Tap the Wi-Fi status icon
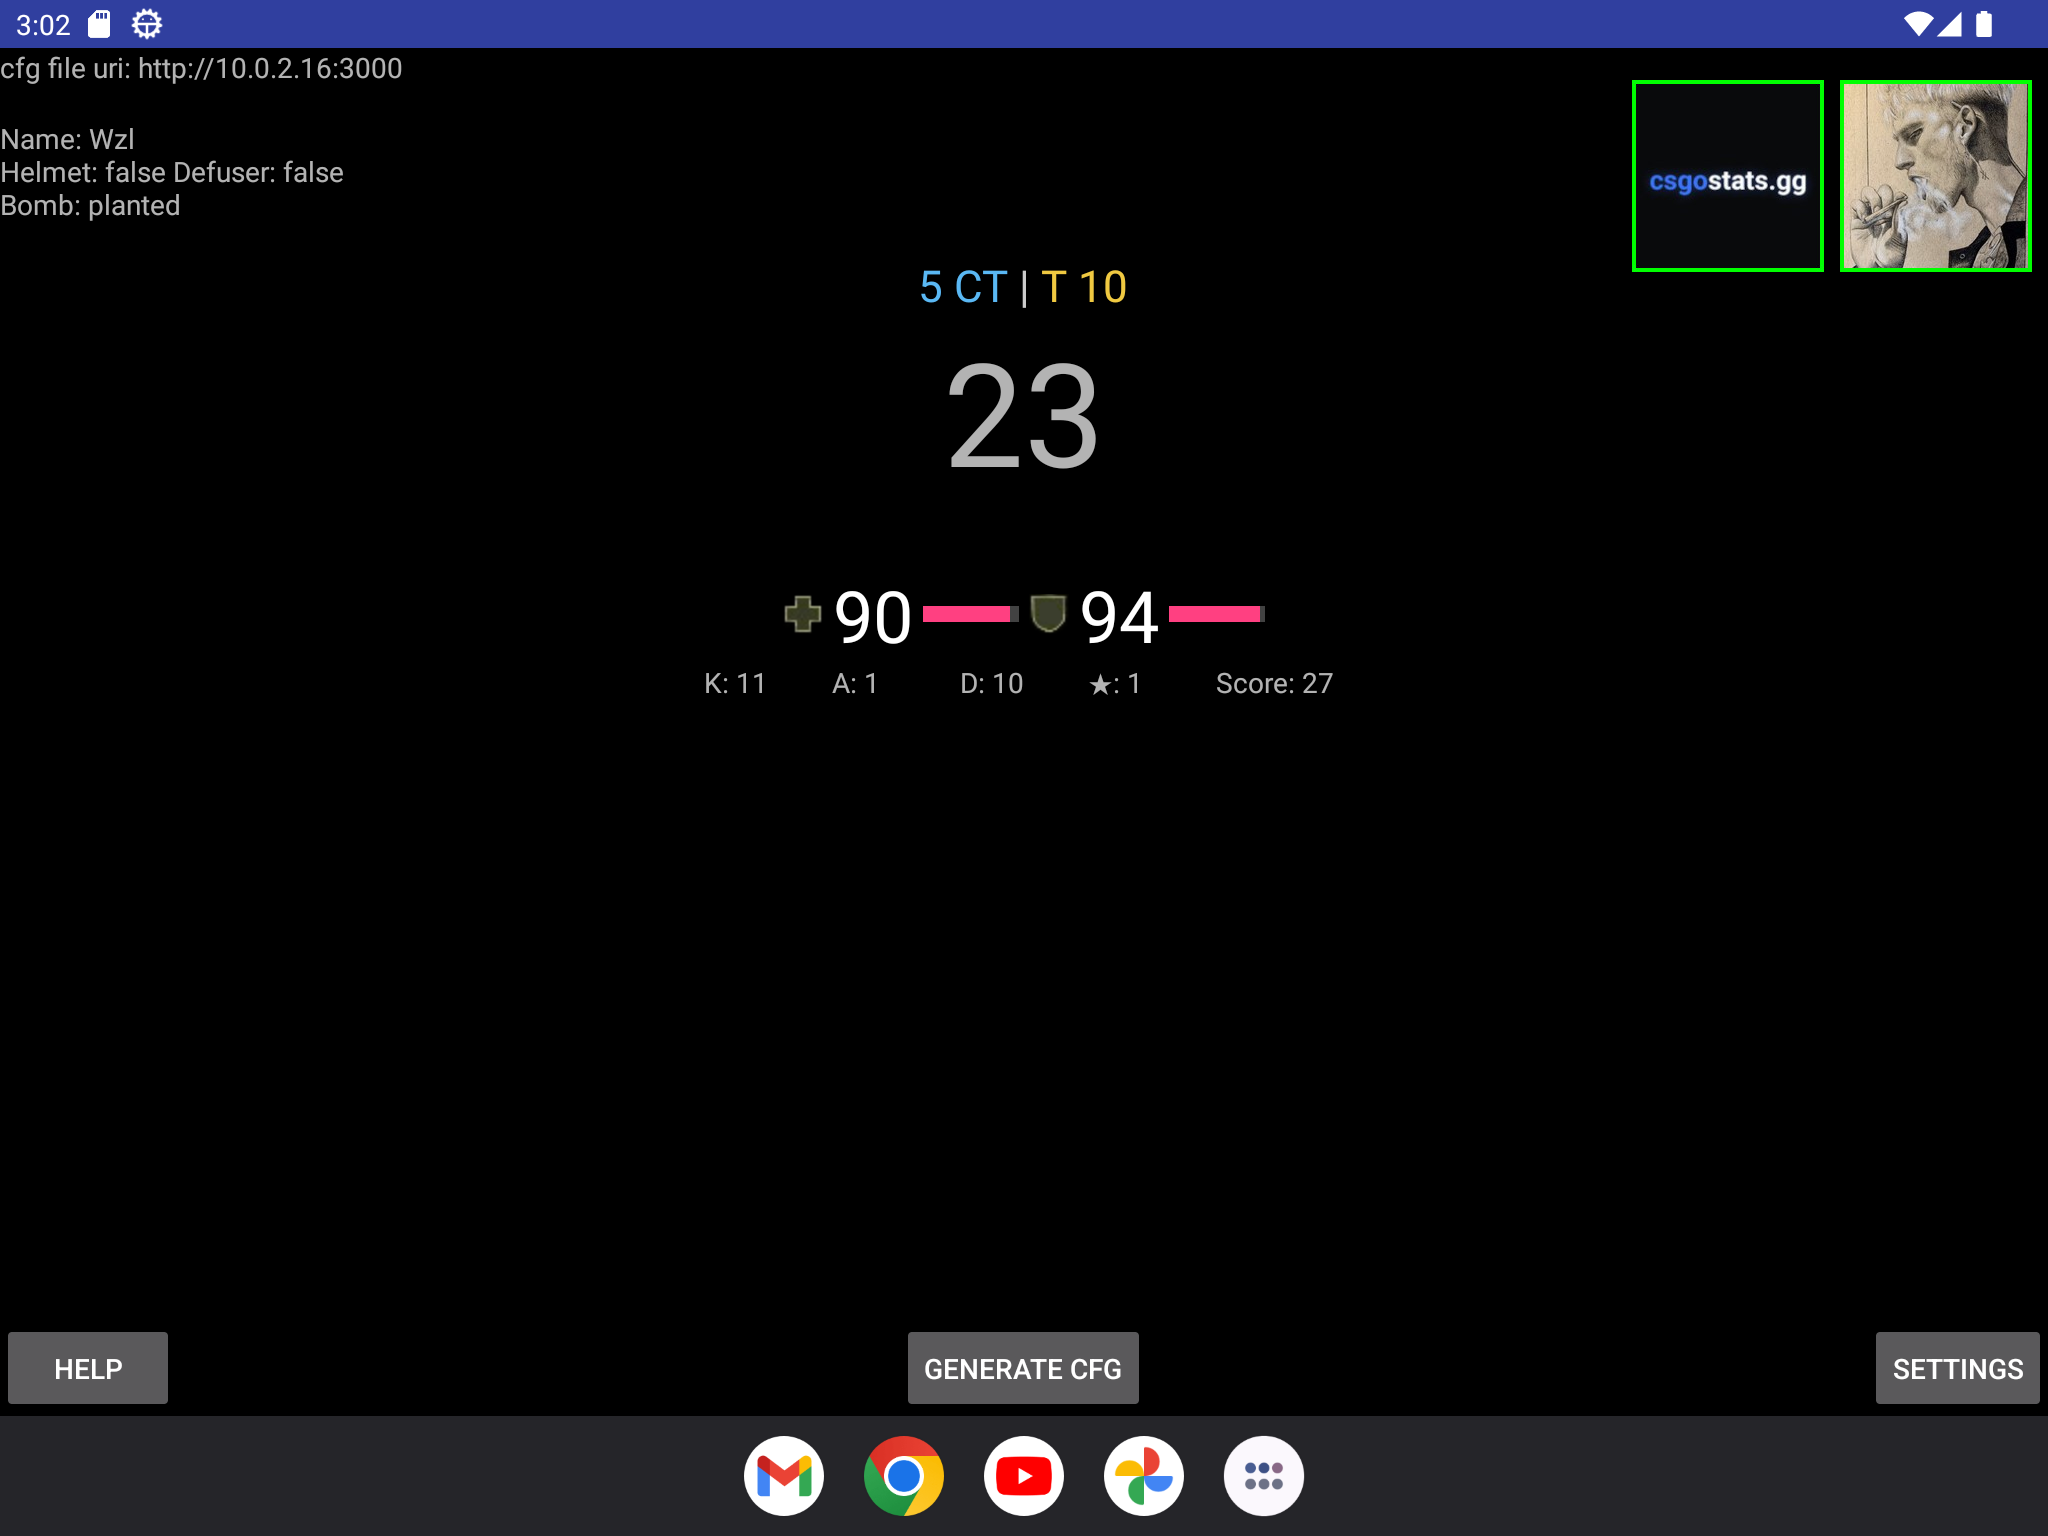 point(1918,24)
